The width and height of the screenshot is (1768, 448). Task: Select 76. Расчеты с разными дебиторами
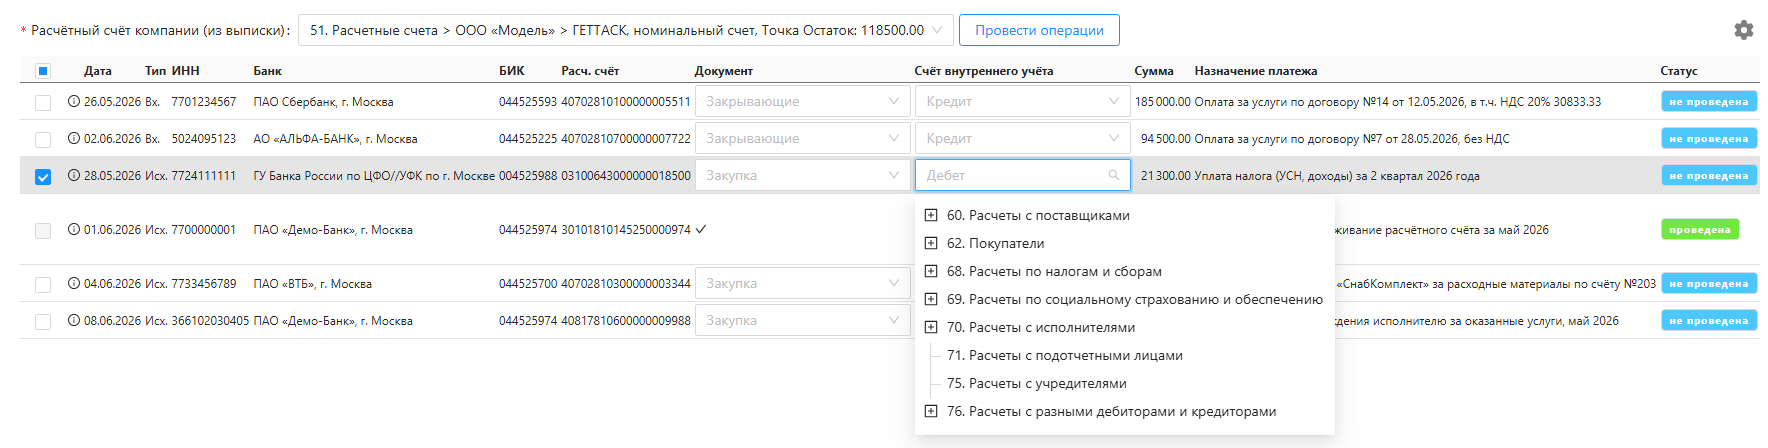tap(1112, 411)
